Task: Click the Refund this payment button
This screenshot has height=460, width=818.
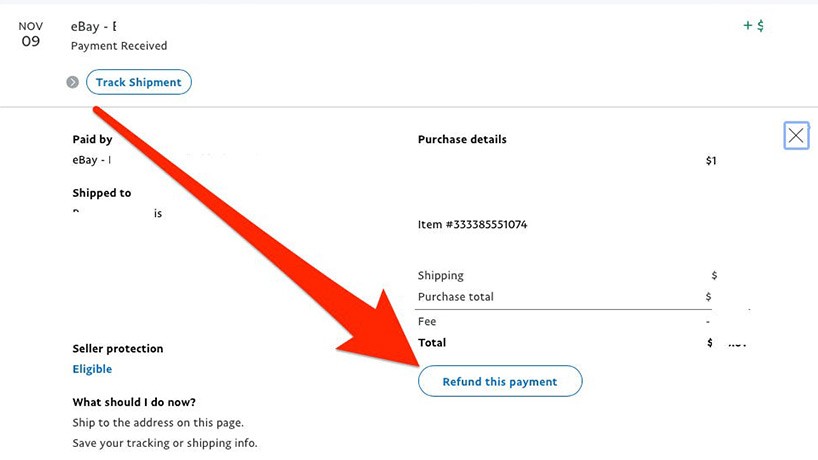Action: click(x=500, y=381)
